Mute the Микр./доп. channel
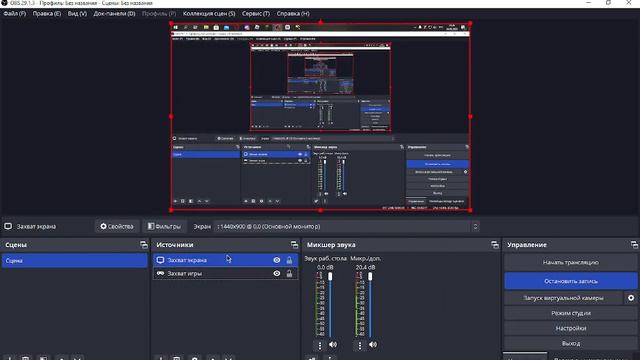Image resolution: width=640 pixels, height=360 pixels. [x=373, y=345]
